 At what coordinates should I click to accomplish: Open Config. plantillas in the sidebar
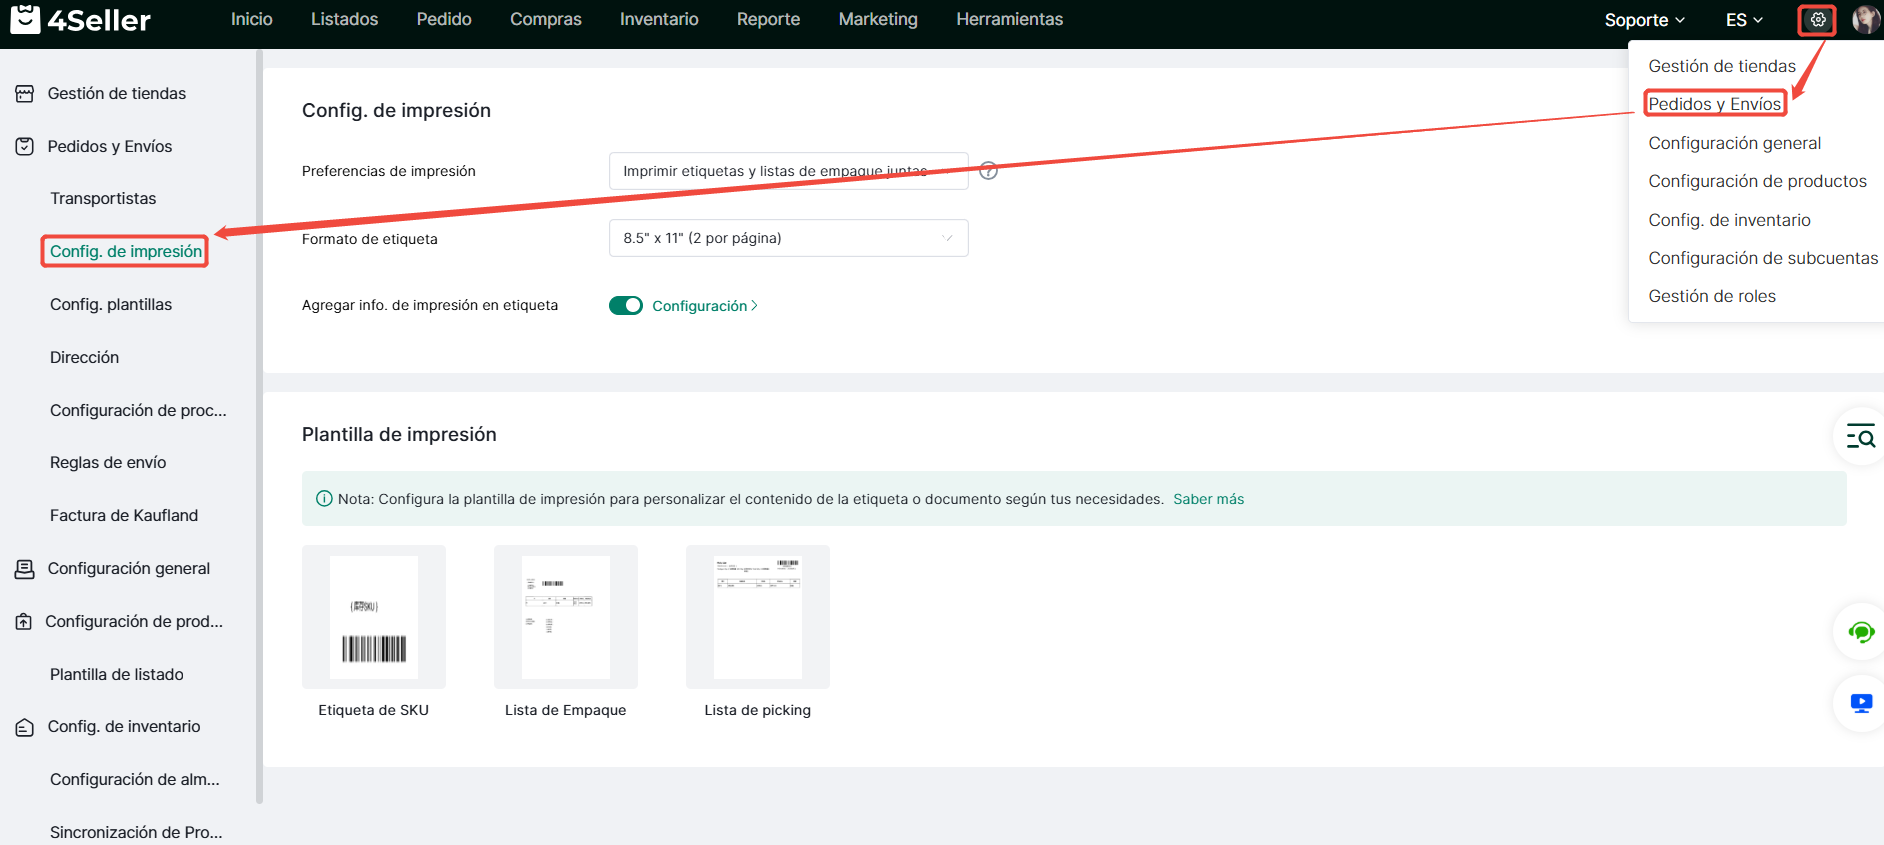pyautogui.click(x=111, y=305)
